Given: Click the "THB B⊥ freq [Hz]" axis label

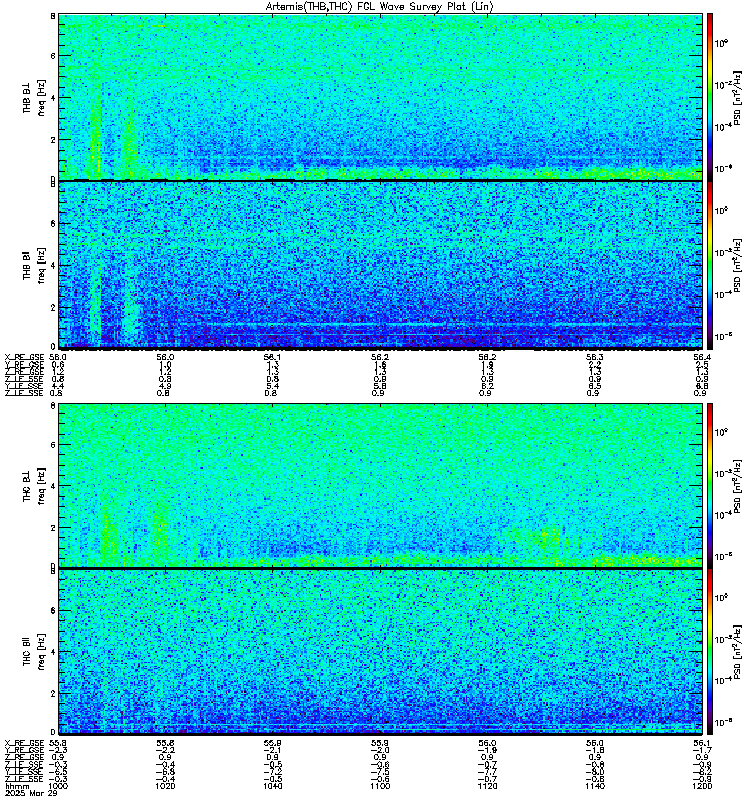Looking at the screenshot, I should (x=34, y=97).
